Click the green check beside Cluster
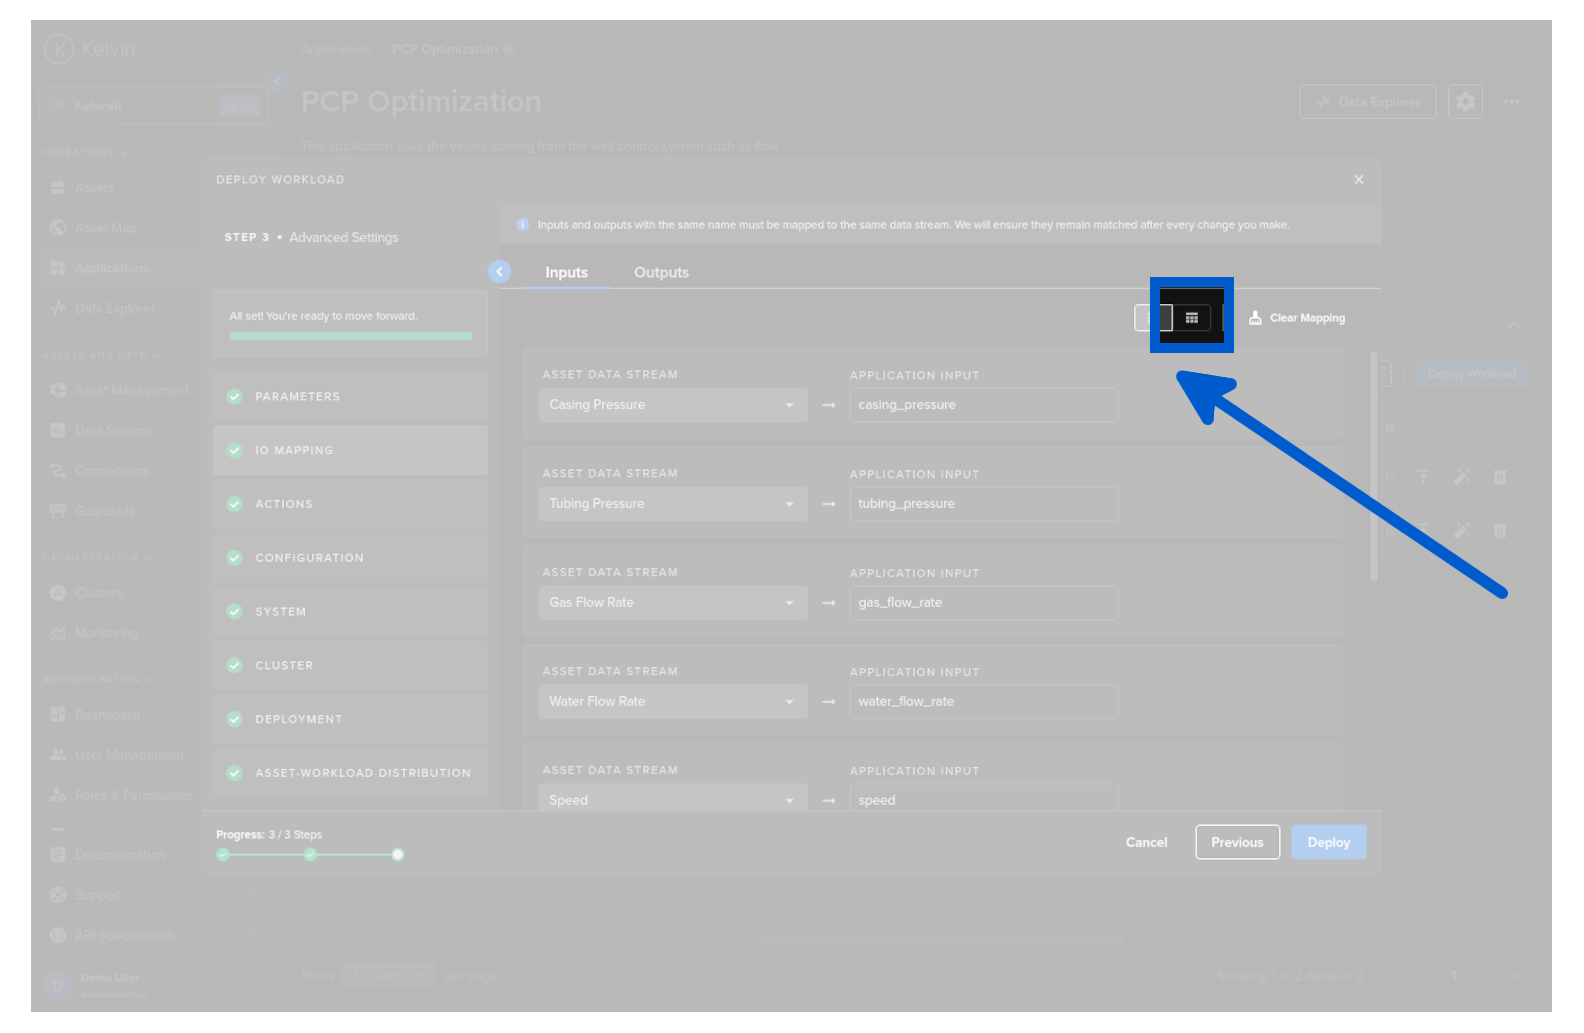Viewport: 1584px width, 1033px height. pos(235,666)
